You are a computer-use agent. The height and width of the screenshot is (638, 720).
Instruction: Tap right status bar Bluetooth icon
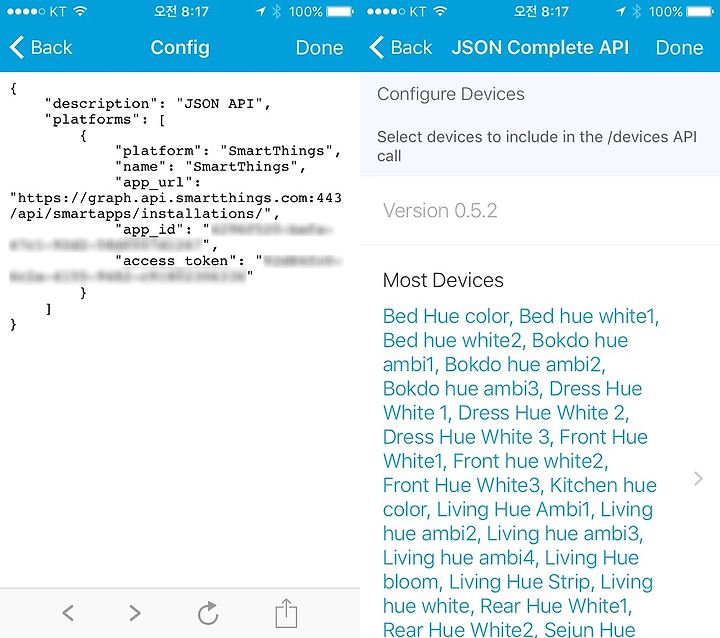click(636, 11)
